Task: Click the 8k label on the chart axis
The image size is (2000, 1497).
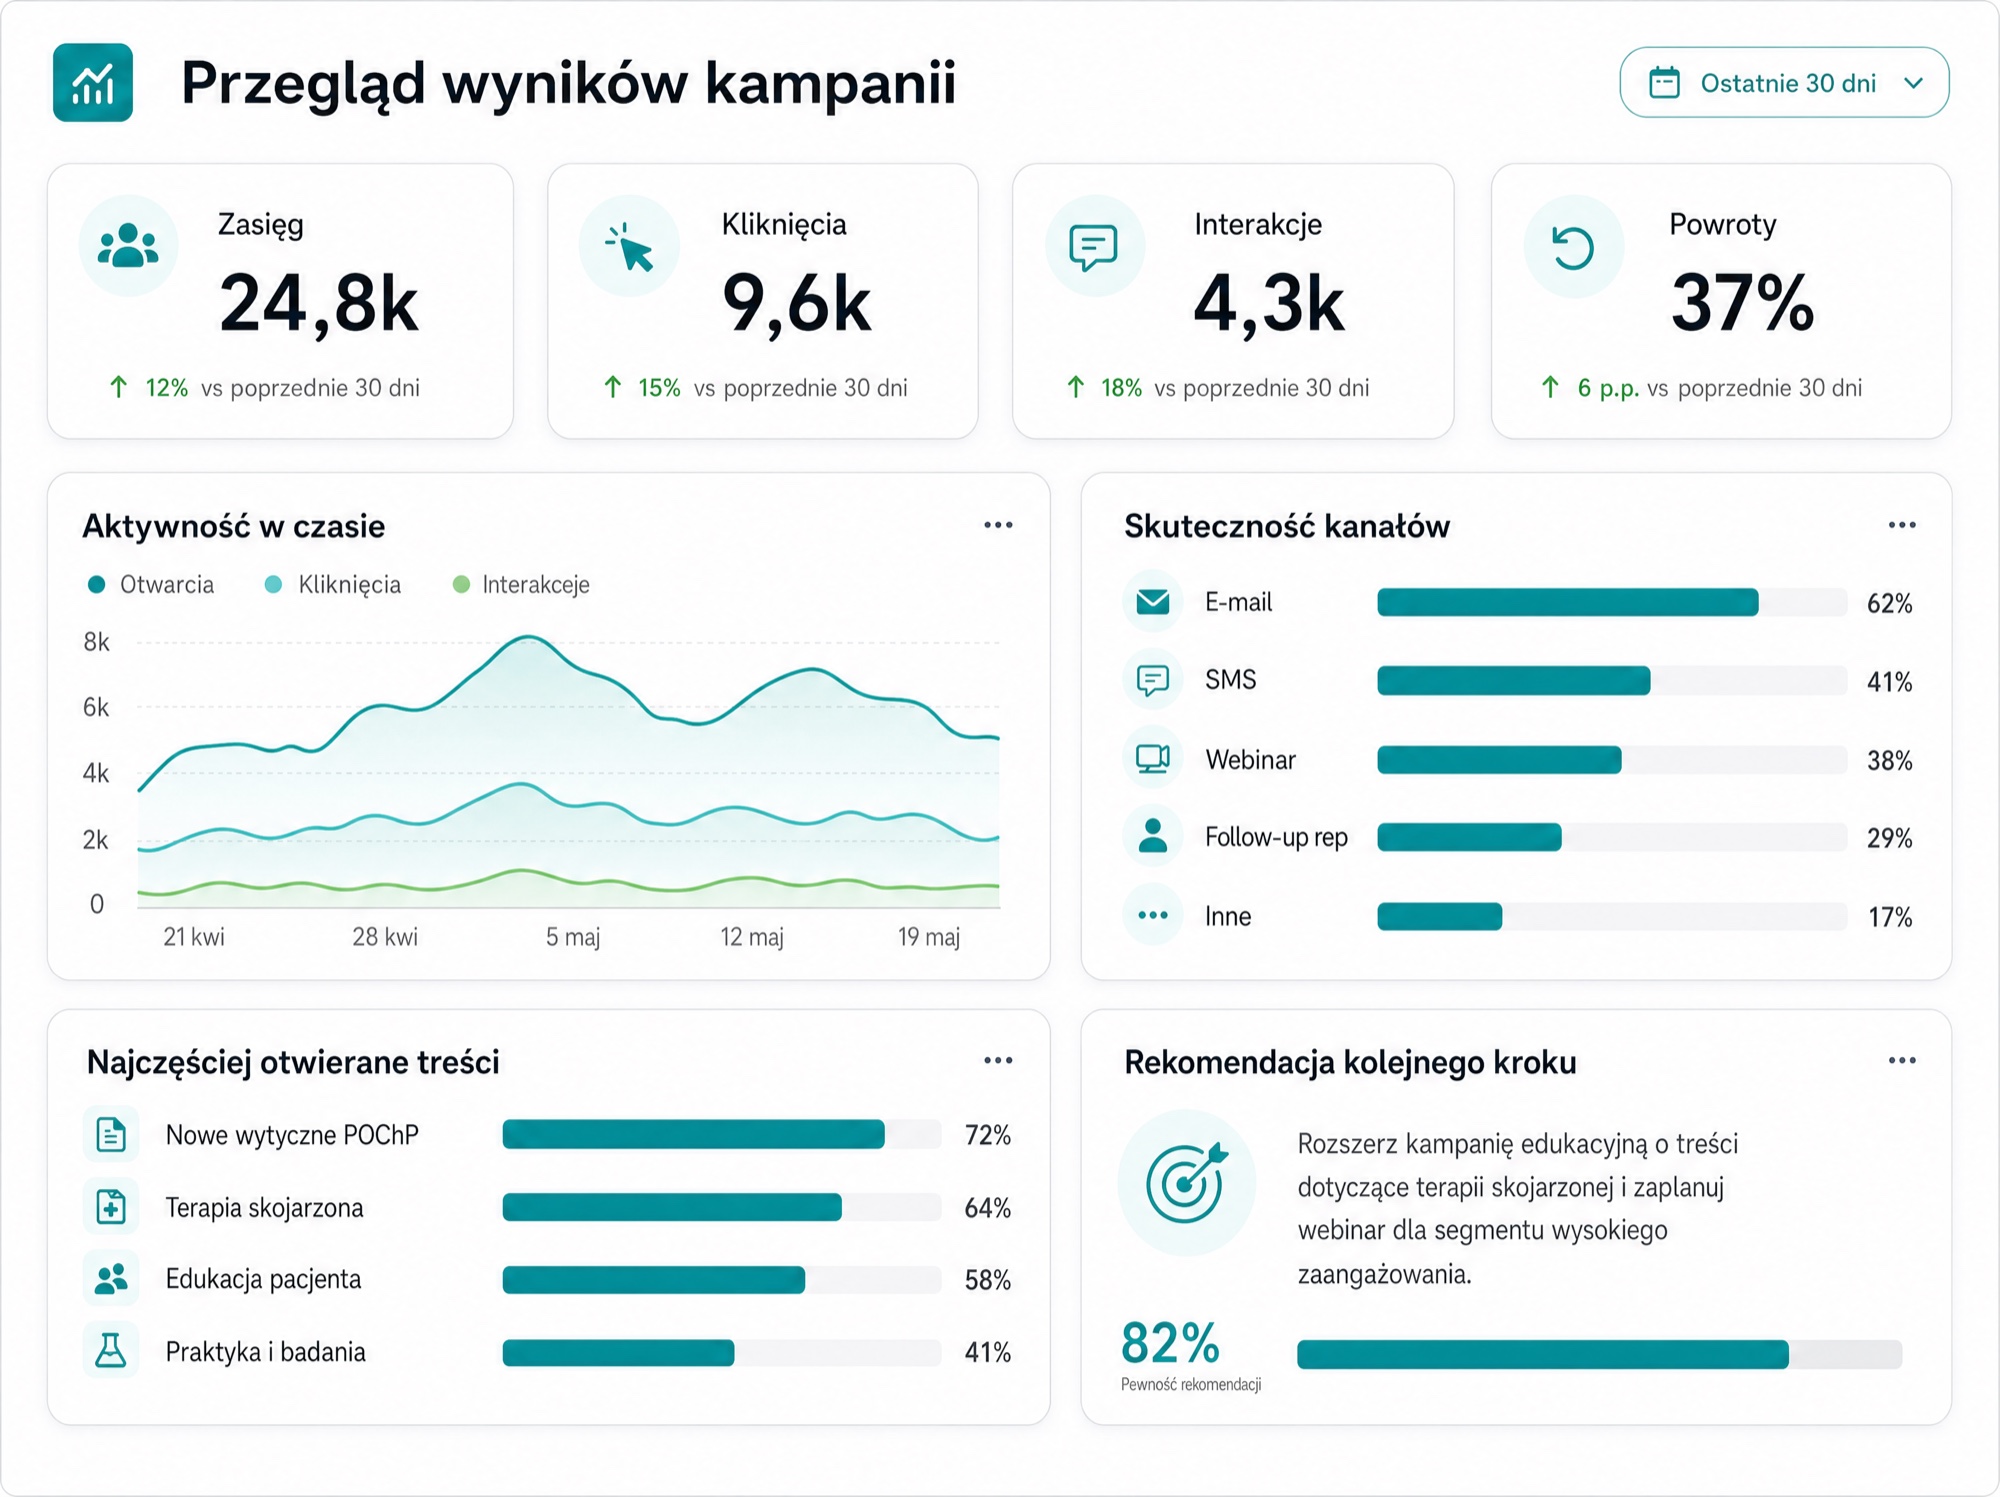Action: pos(96,642)
